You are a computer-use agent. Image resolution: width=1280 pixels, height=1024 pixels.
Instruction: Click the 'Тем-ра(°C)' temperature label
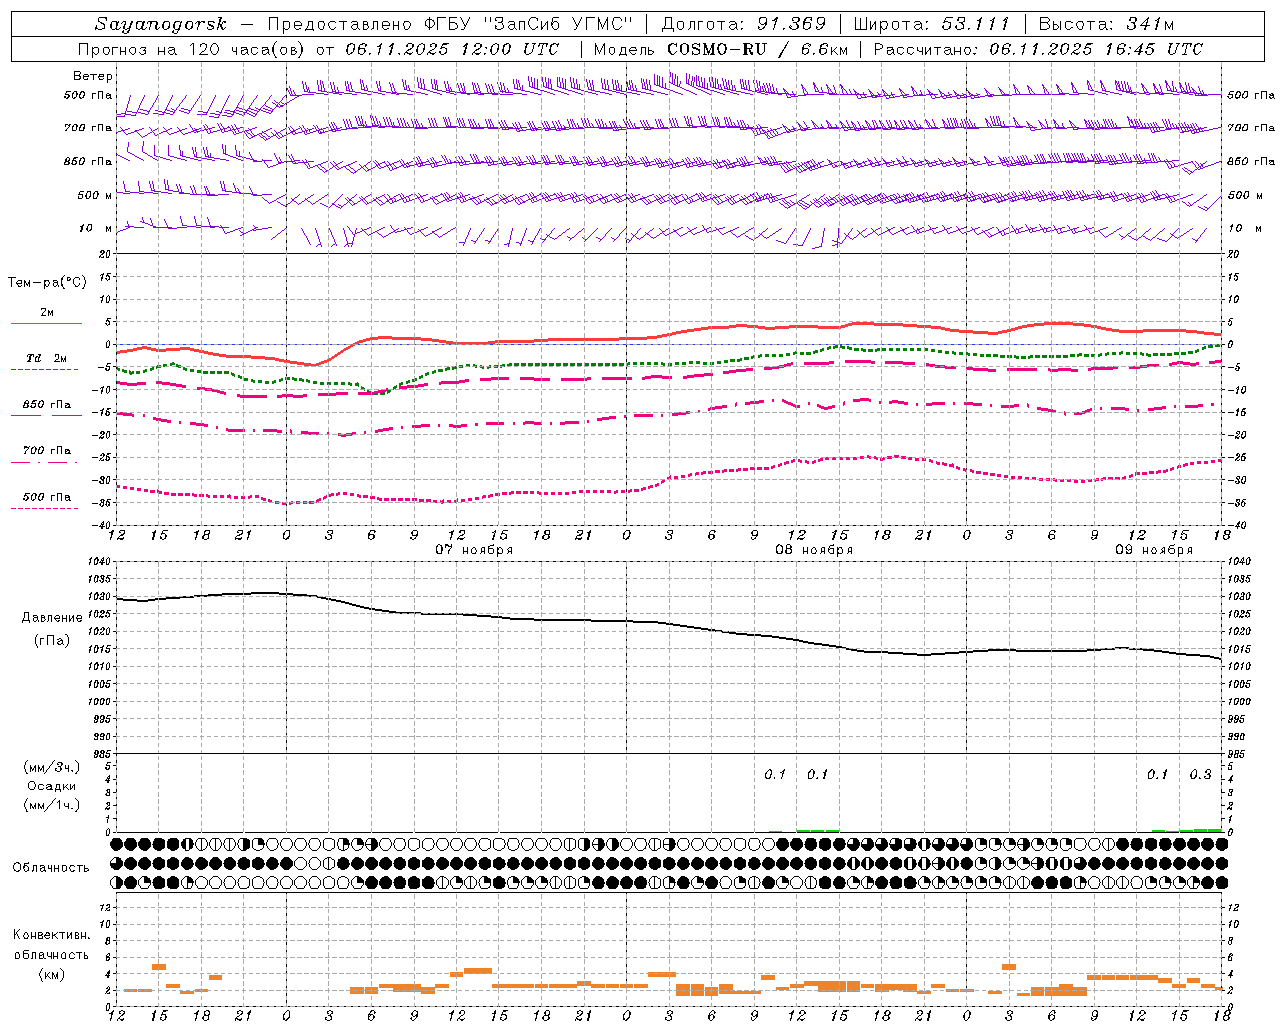click(x=47, y=283)
